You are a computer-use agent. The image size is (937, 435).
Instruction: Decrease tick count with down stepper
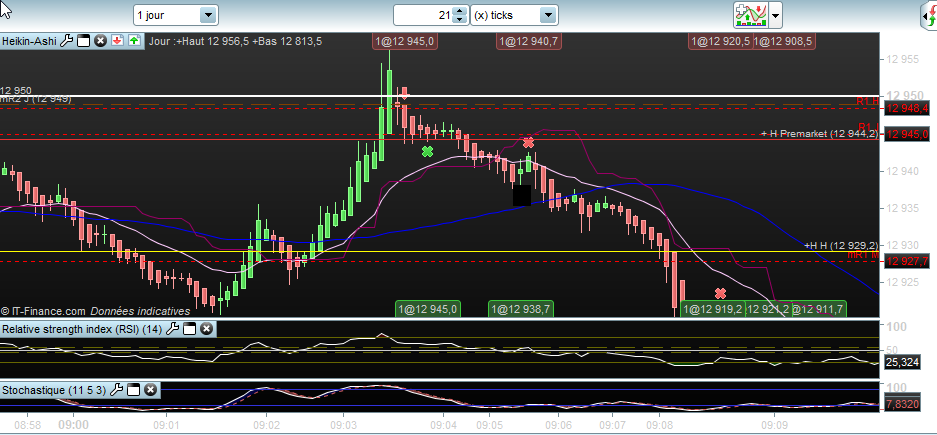(460, 20)
